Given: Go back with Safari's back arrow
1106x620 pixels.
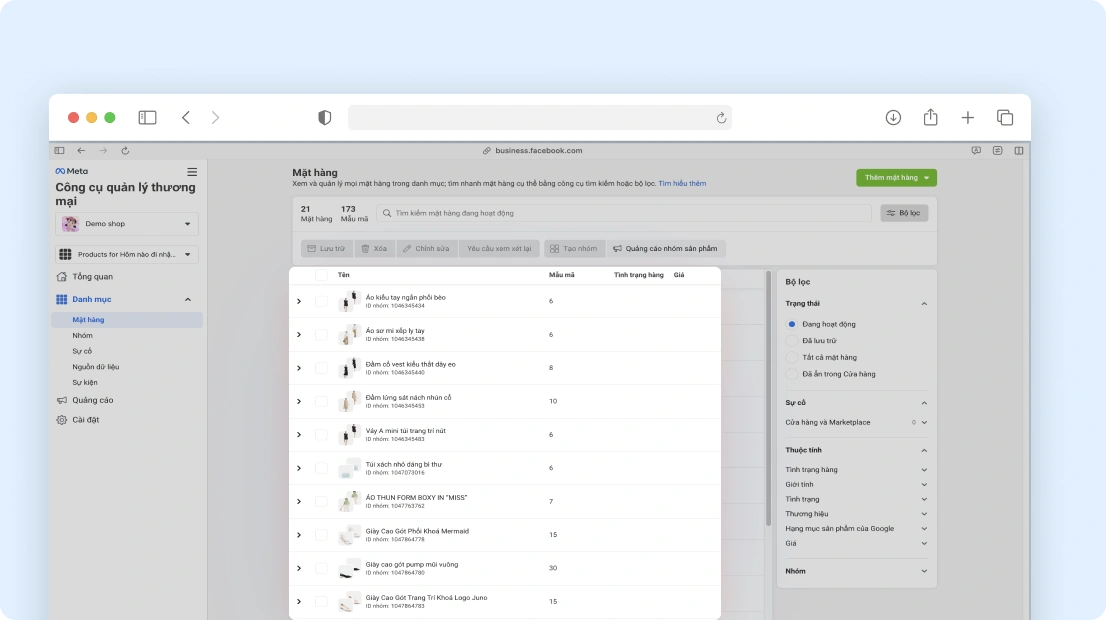Looking at the screenshot, I should [x=186, y=118].
